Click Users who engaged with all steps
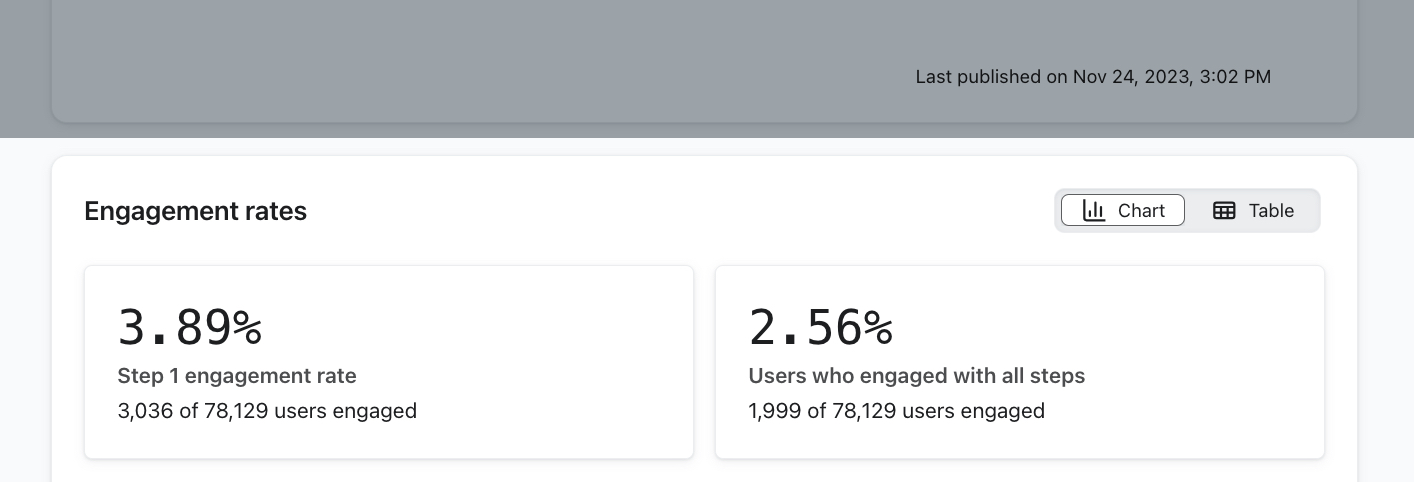The width and height of the screenshot is (1414, 482). (x=916, y=376)
